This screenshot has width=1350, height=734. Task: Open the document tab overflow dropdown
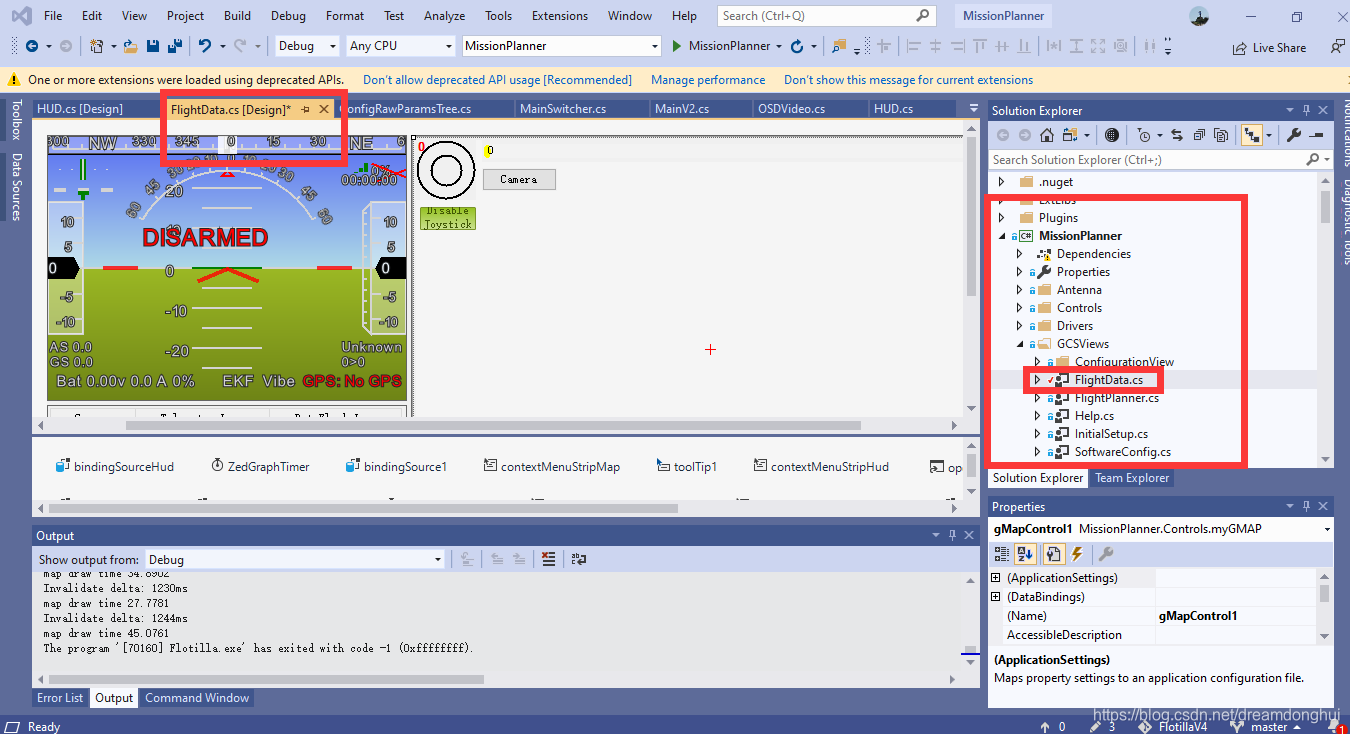pos(974,109)
